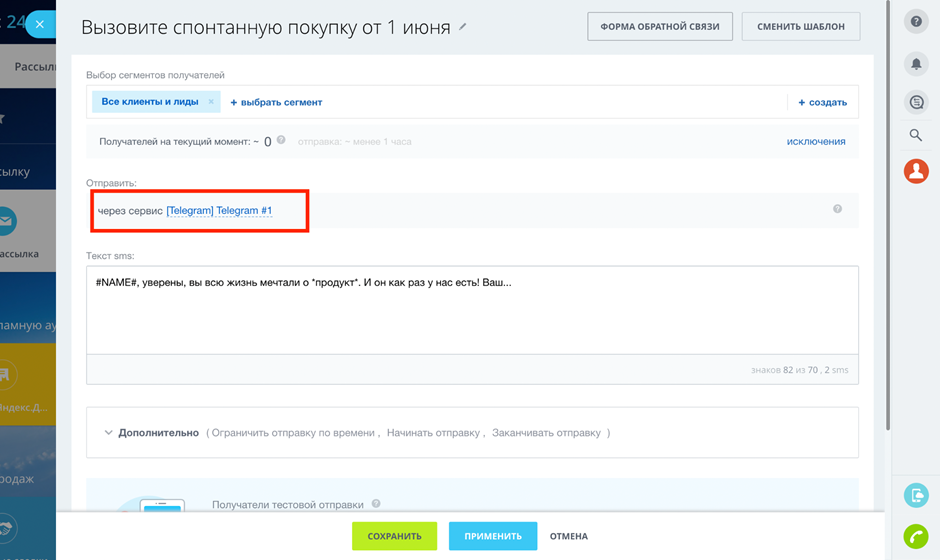Image resolution: width=940 pixels, height=560 pixels.
Task: Close the slider panel with X button
Action: tap(40, 25)
